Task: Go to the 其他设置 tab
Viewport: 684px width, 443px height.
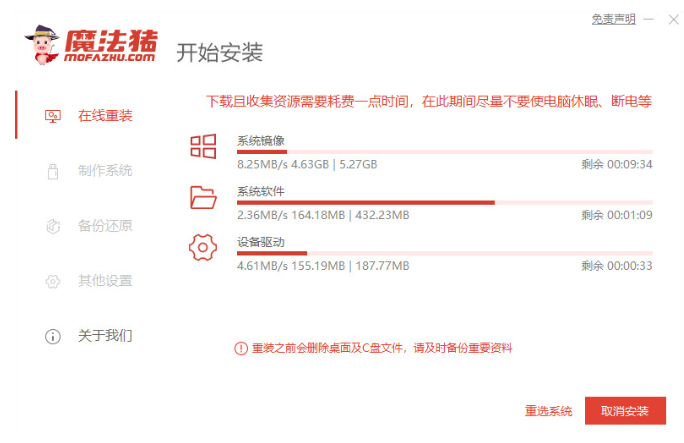Action: [x=105, y=281]
